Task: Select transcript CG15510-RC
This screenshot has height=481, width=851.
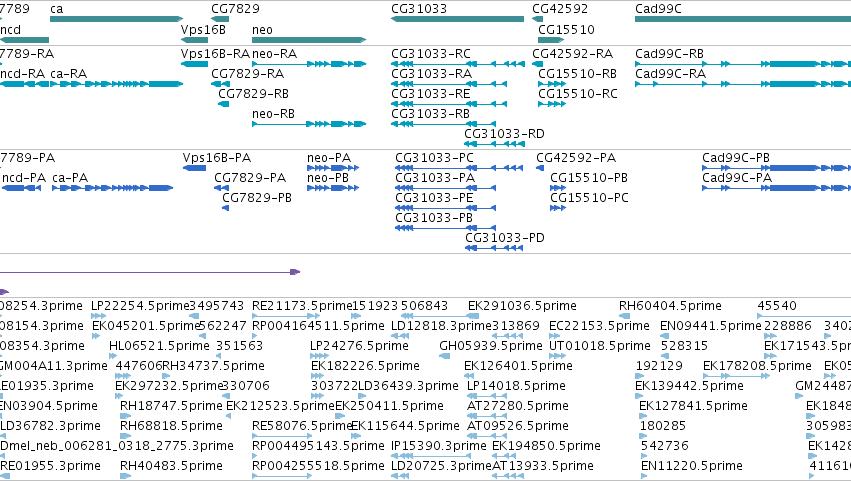Action: tap(551, 104)
